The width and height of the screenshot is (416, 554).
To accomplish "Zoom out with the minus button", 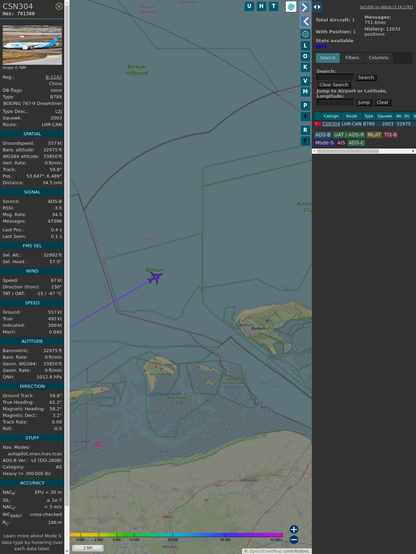I will pyautogui.click(x=294, y=540).
